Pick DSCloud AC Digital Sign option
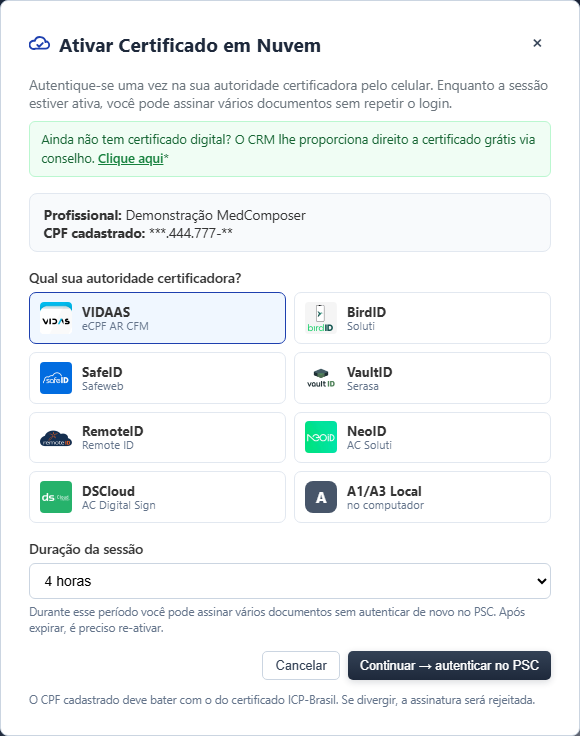580x736 pixels. (x=157, y=497)
